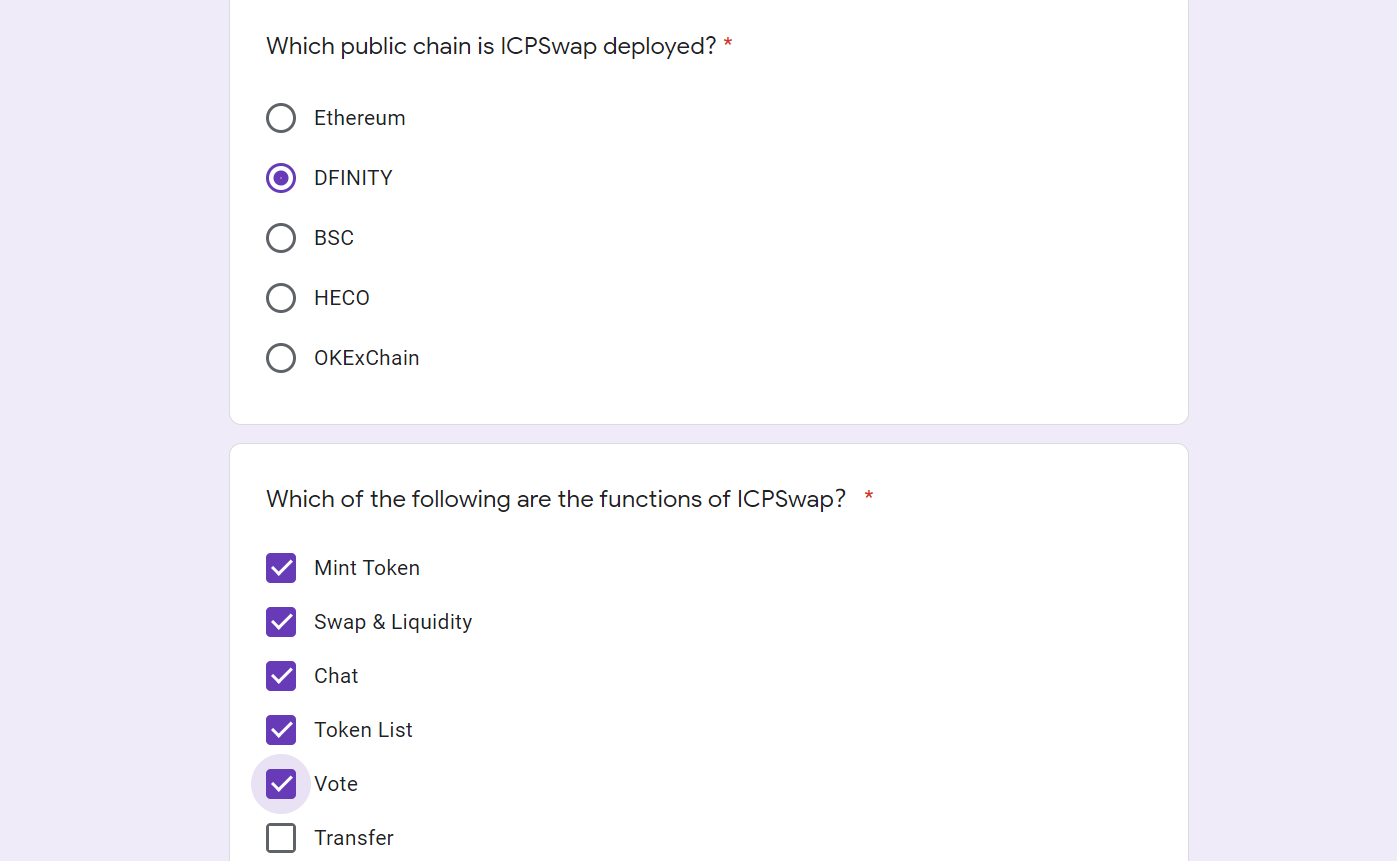Viewport: 1397px width, 861px height.
Task: Click the functions of ICPSwap question heading
Action: coord(556,498)
